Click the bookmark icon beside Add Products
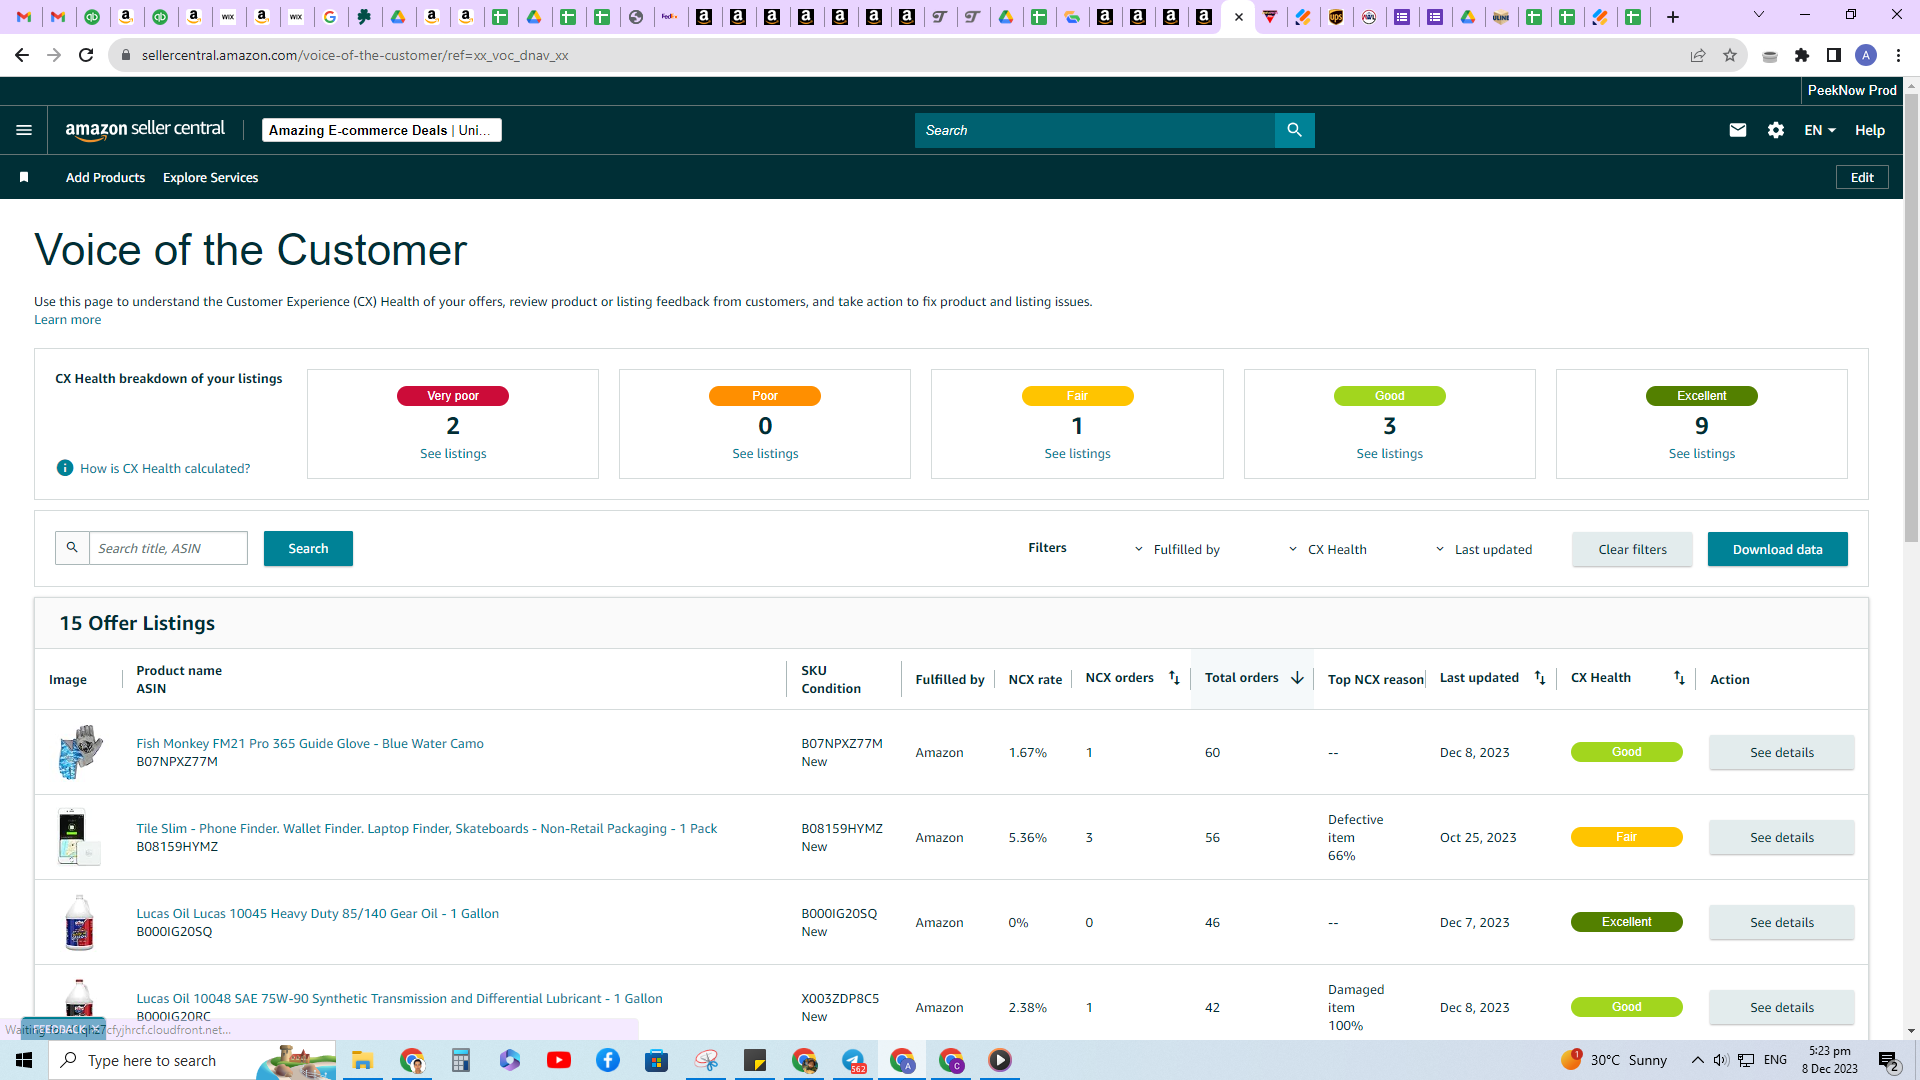 [24, 177]
